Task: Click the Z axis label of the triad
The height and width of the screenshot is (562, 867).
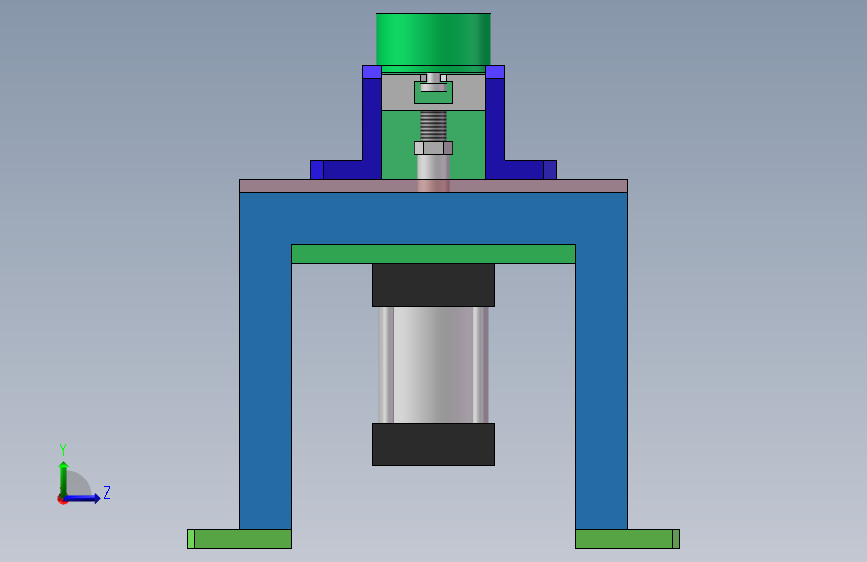Action: point(107,492)
